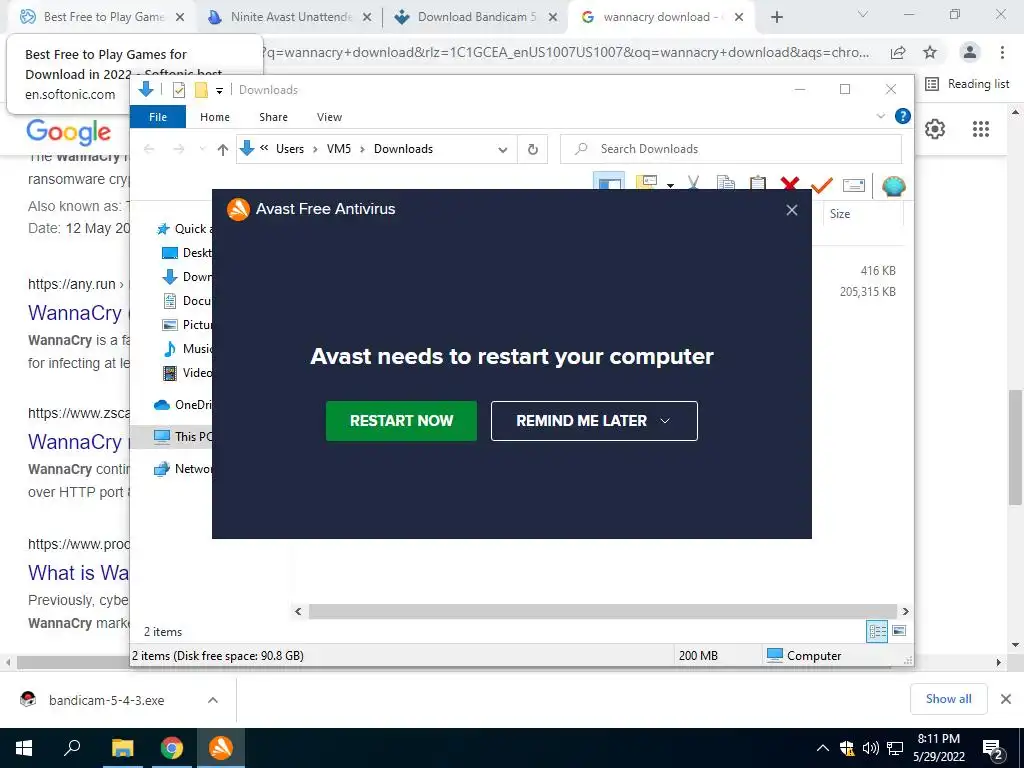Switch to Ninite Avast Unattended tab
This screenshot has width=1024, height=768.
coord(290,17)
